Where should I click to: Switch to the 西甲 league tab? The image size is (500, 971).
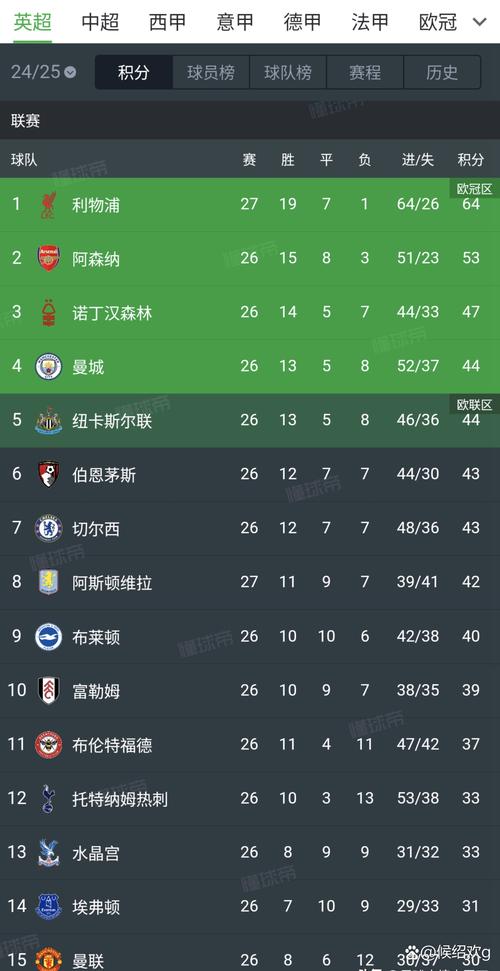click(x=167, y=22)
